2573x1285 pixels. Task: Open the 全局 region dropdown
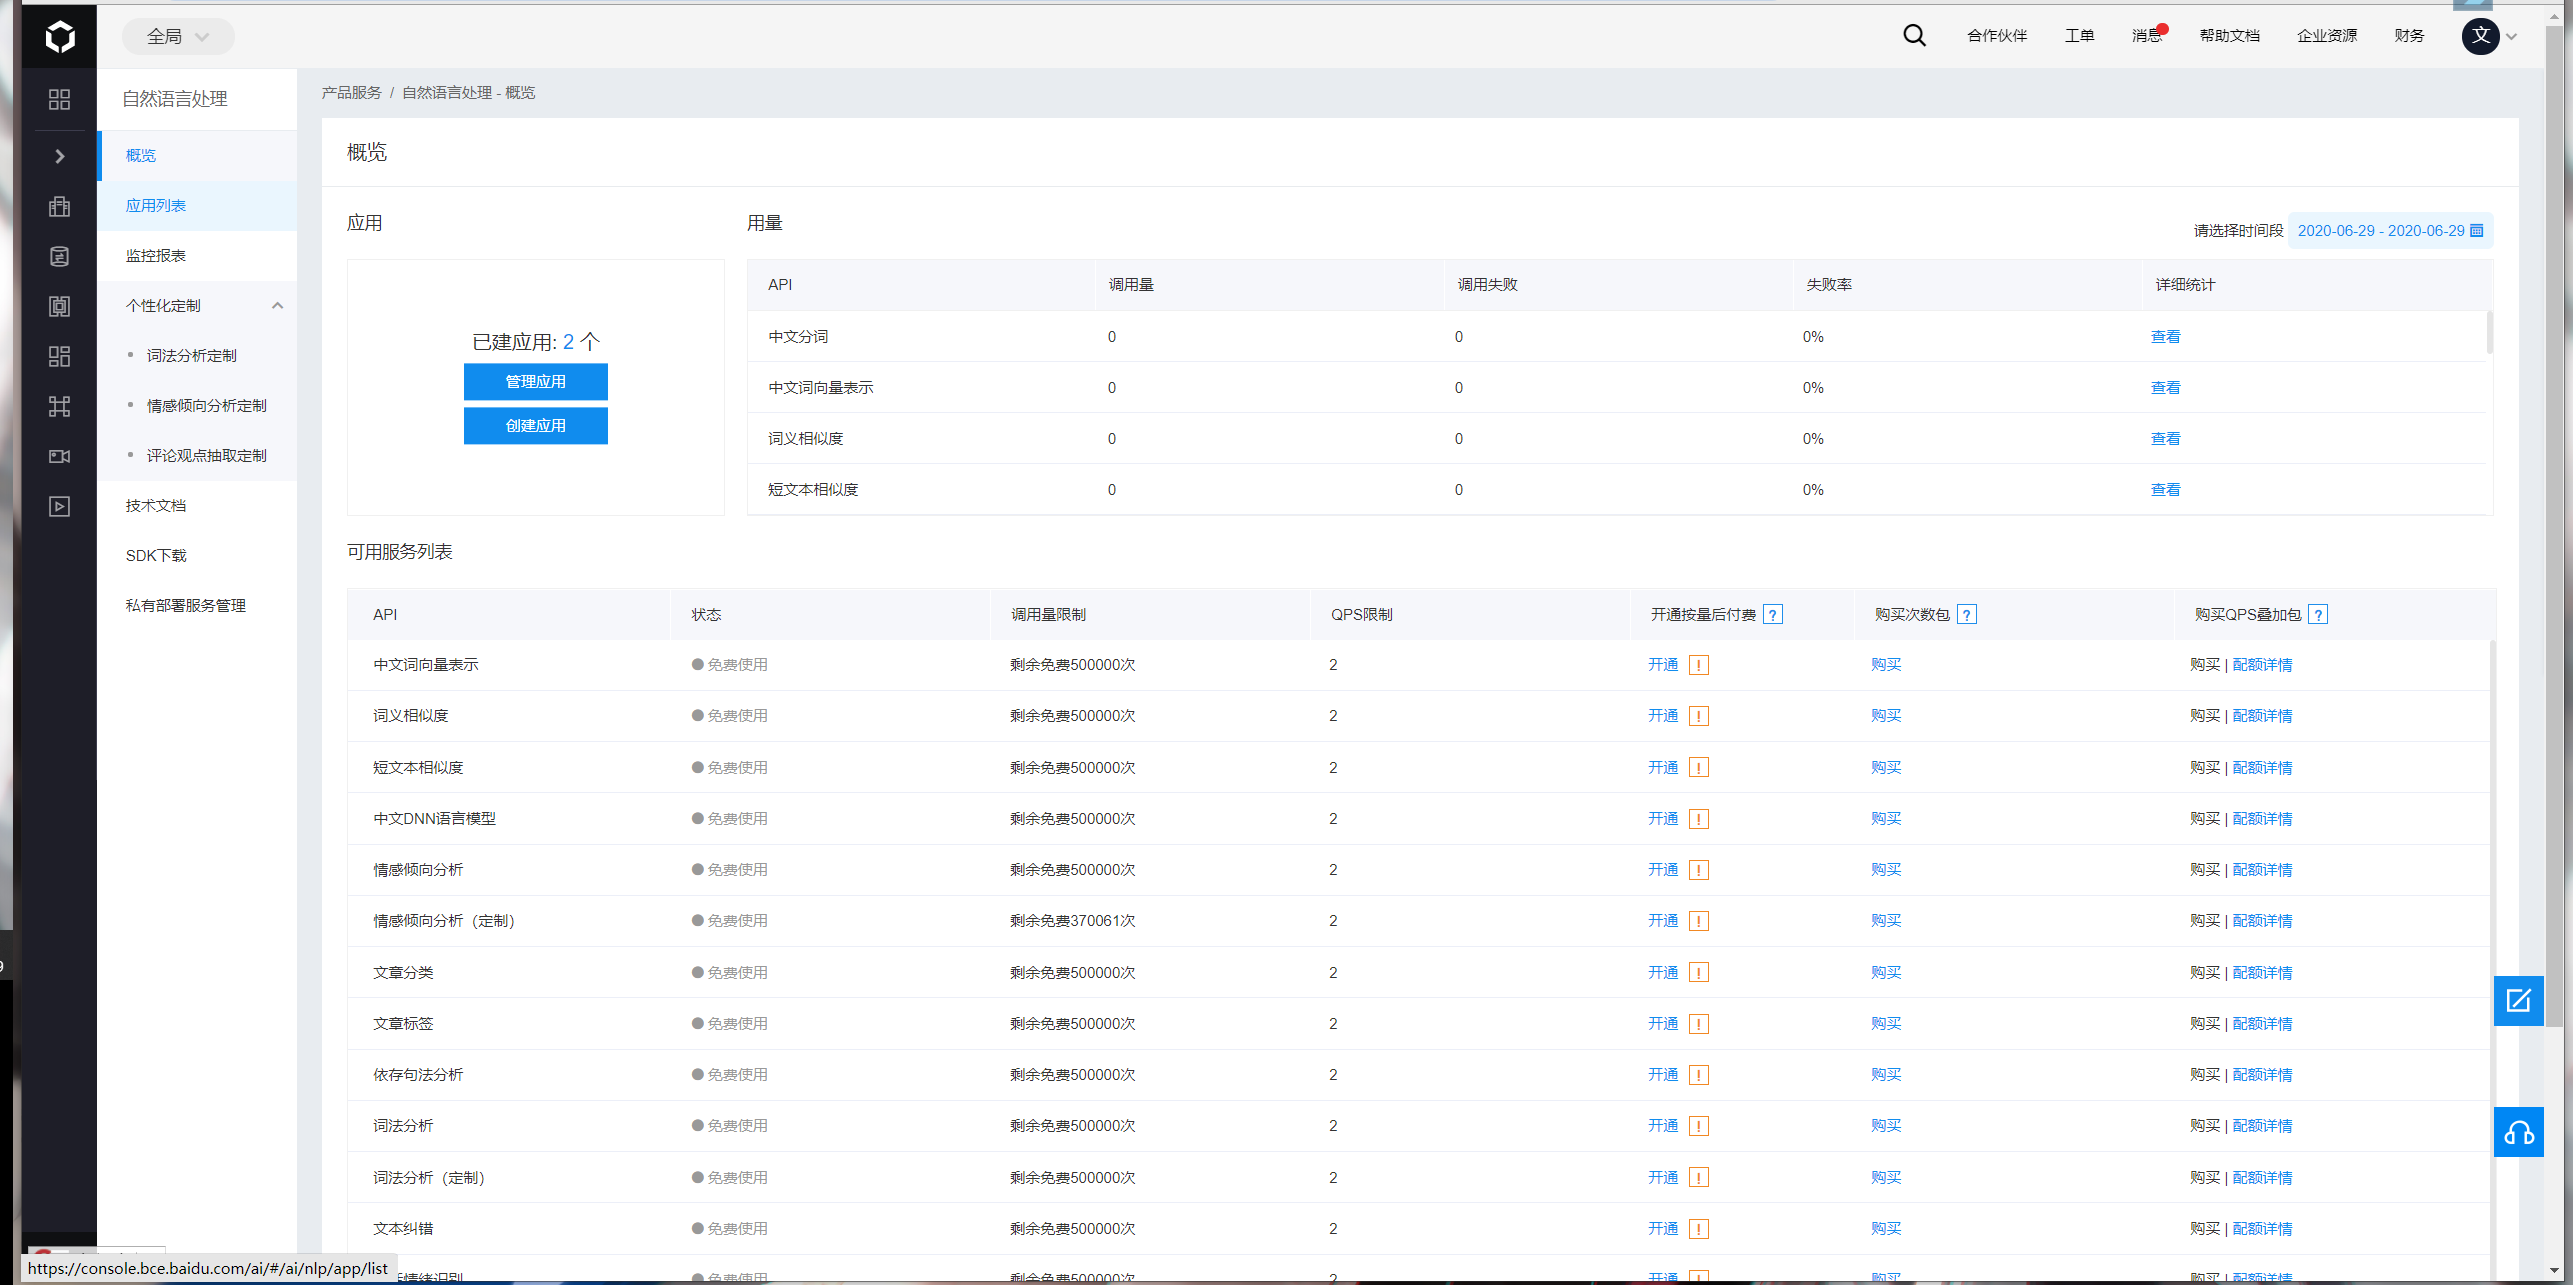[178, 37]
